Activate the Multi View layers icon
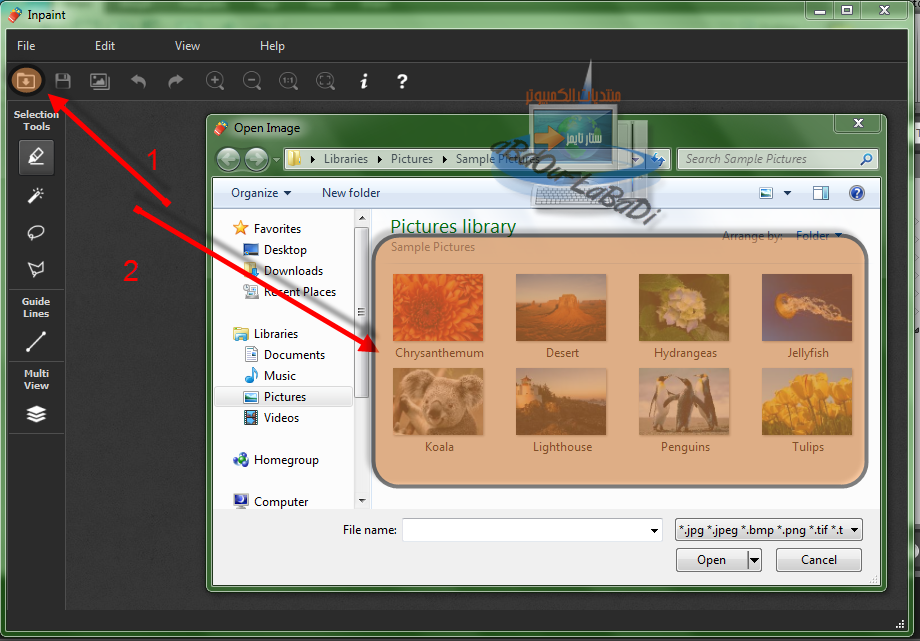 coord(36,414)
